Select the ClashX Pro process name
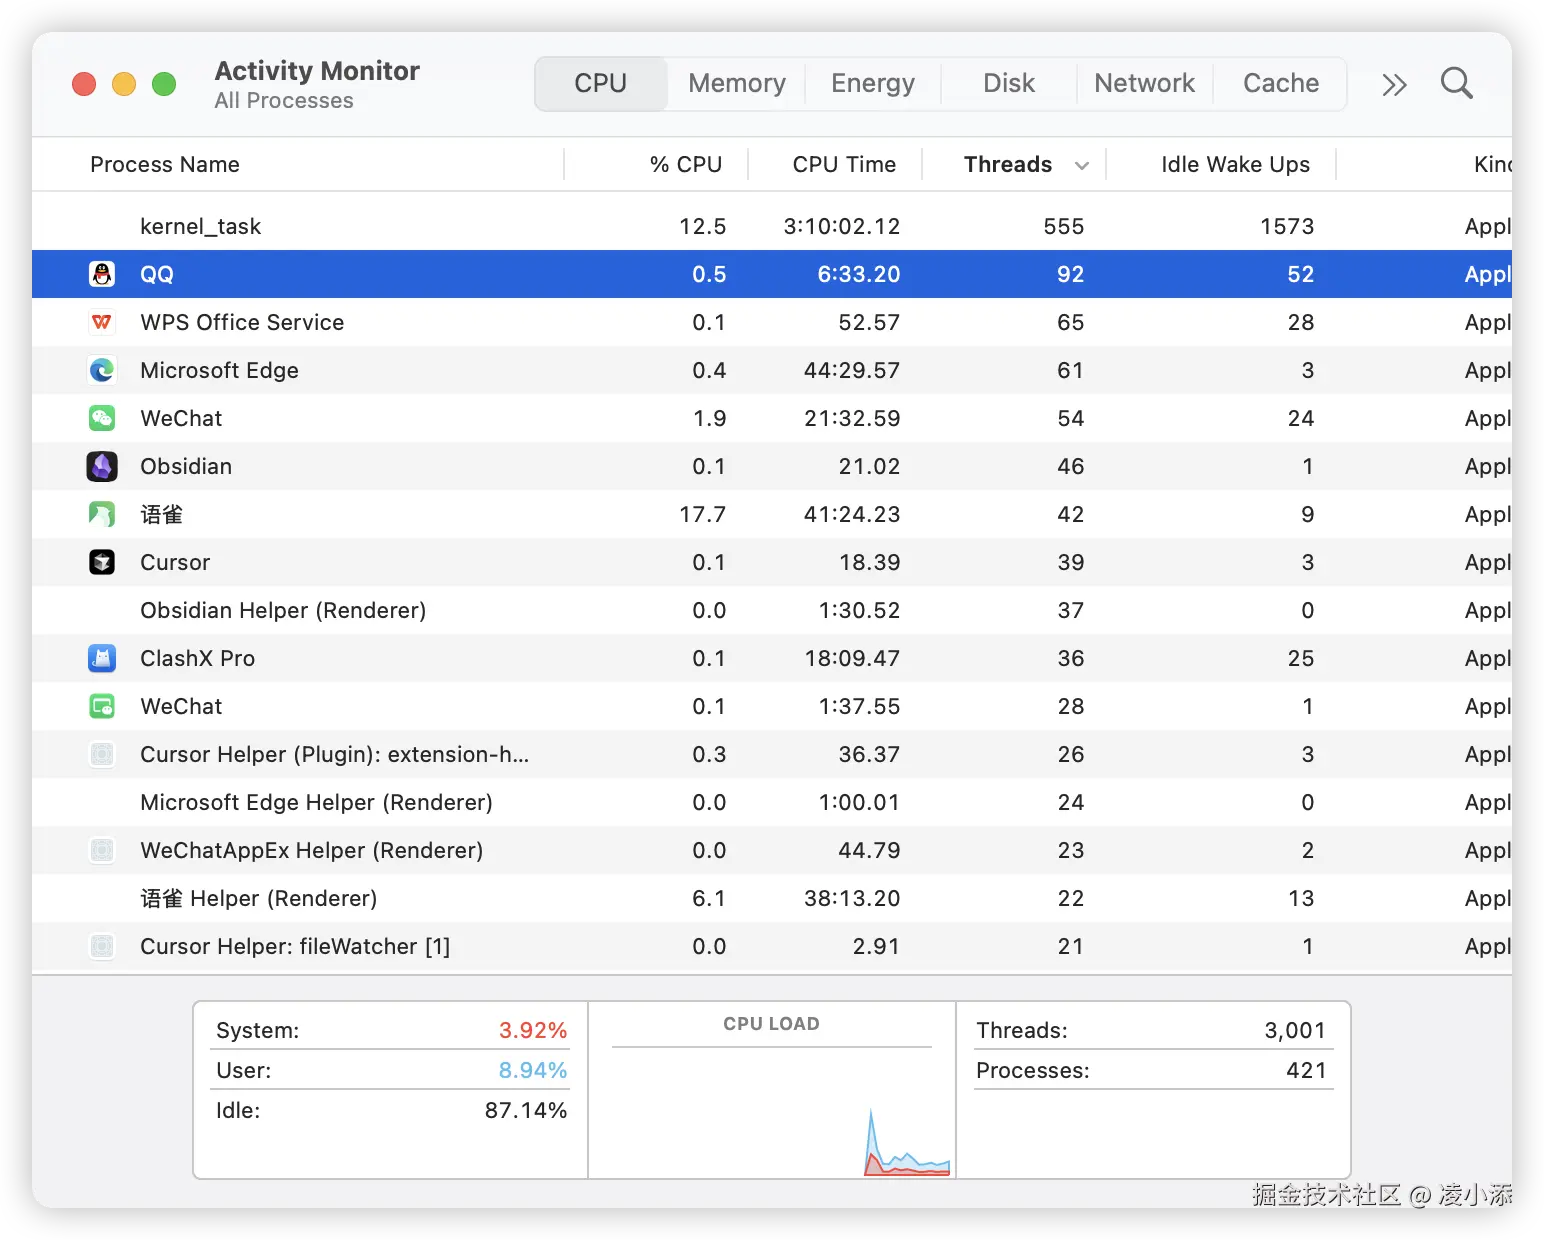Image resolution: width=1544 pixels, height=1240 pixels. coord(197,658)
